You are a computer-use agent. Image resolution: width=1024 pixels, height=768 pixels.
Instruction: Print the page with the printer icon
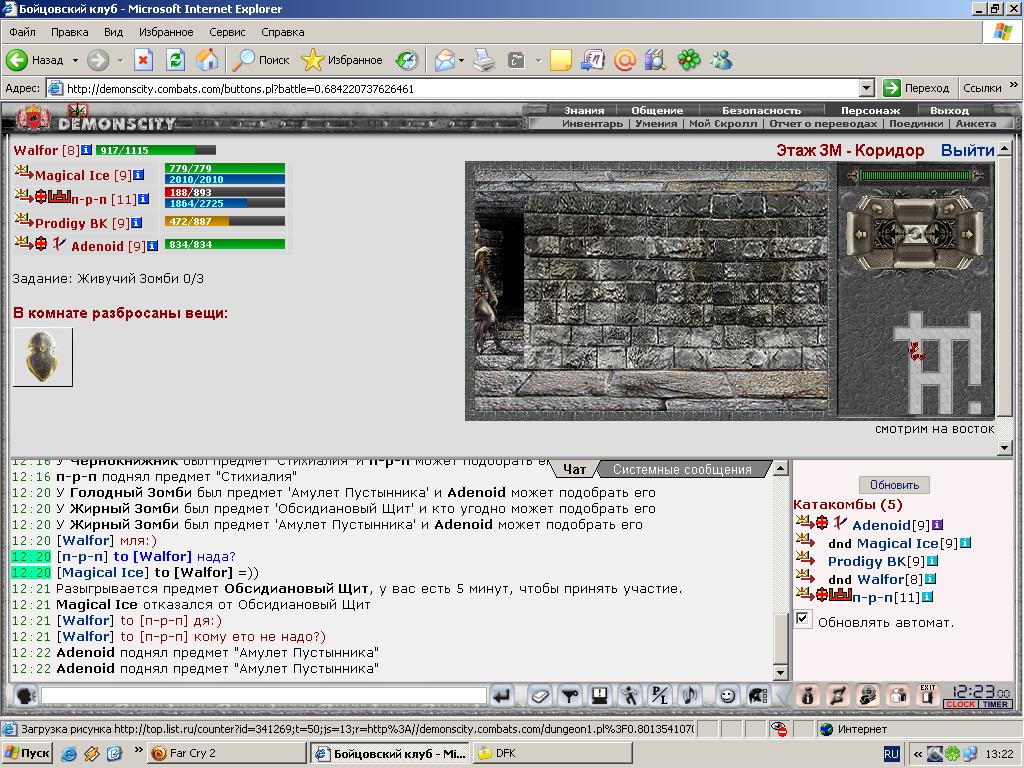[x=484, y=60]
